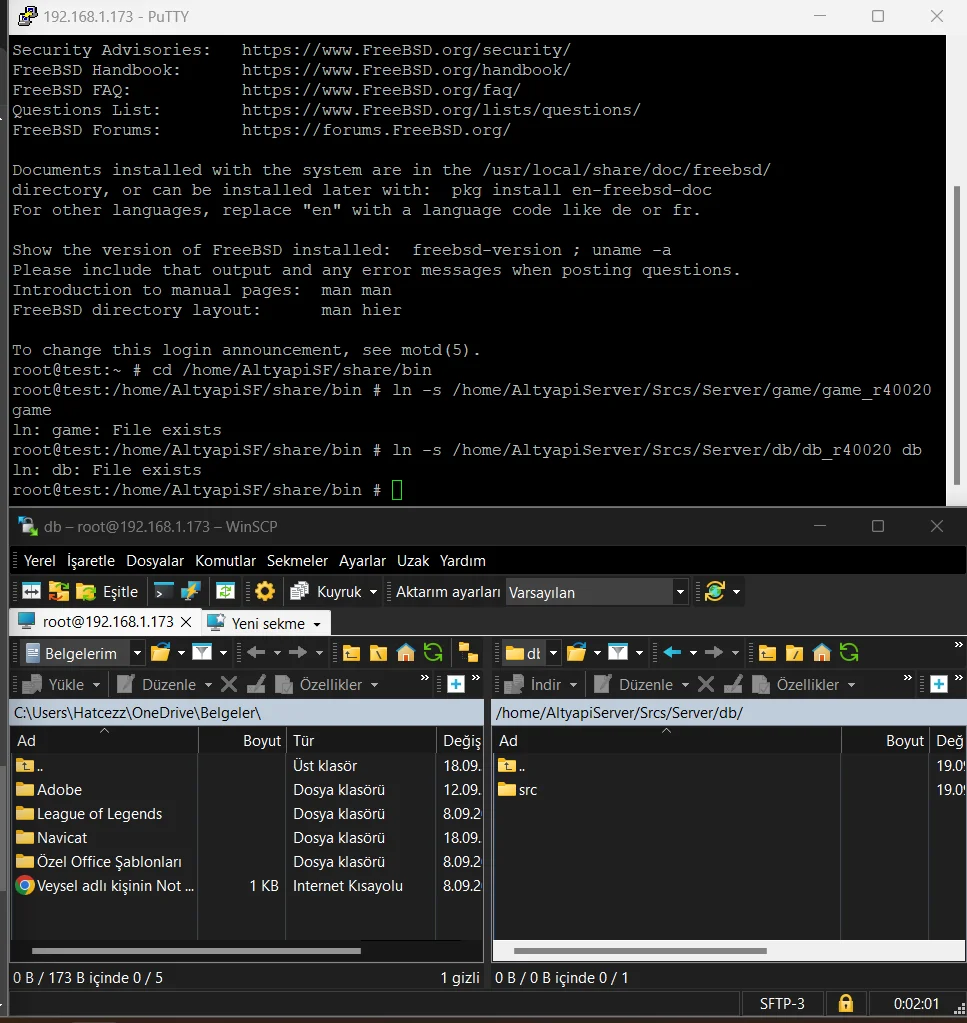This screenshot has width=967, height=1023.
Task: Open the Uzak menu
Action: (413, 560)
